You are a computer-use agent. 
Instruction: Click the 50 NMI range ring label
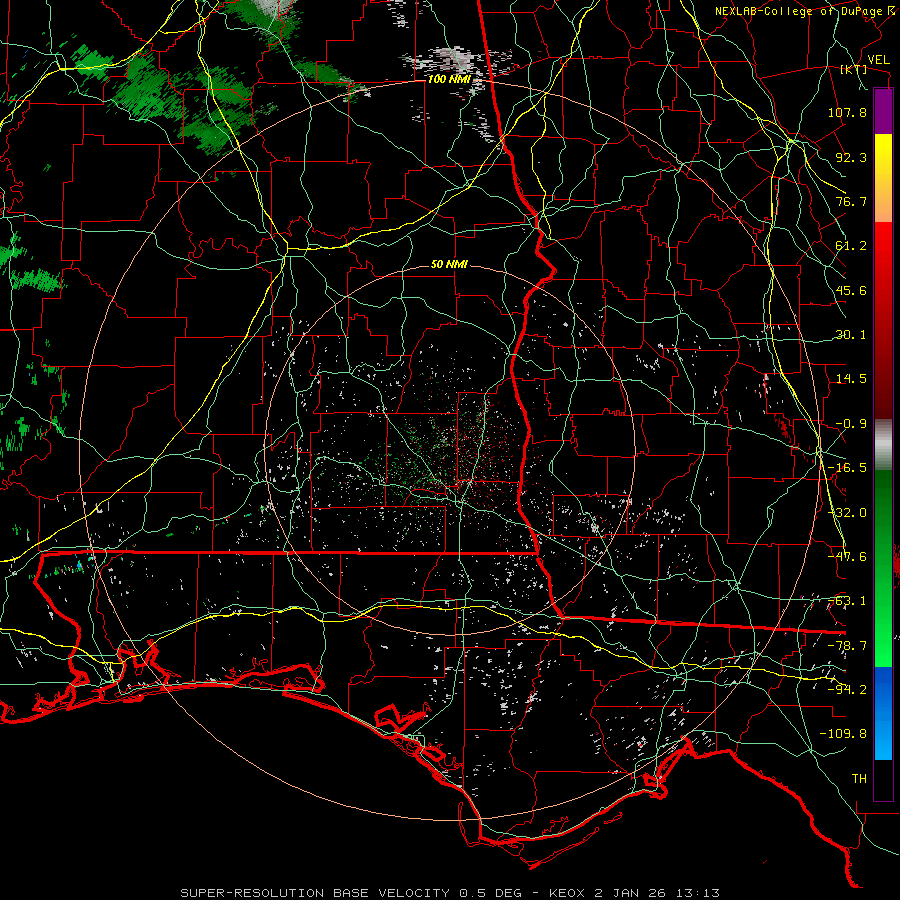click(449, 264)
